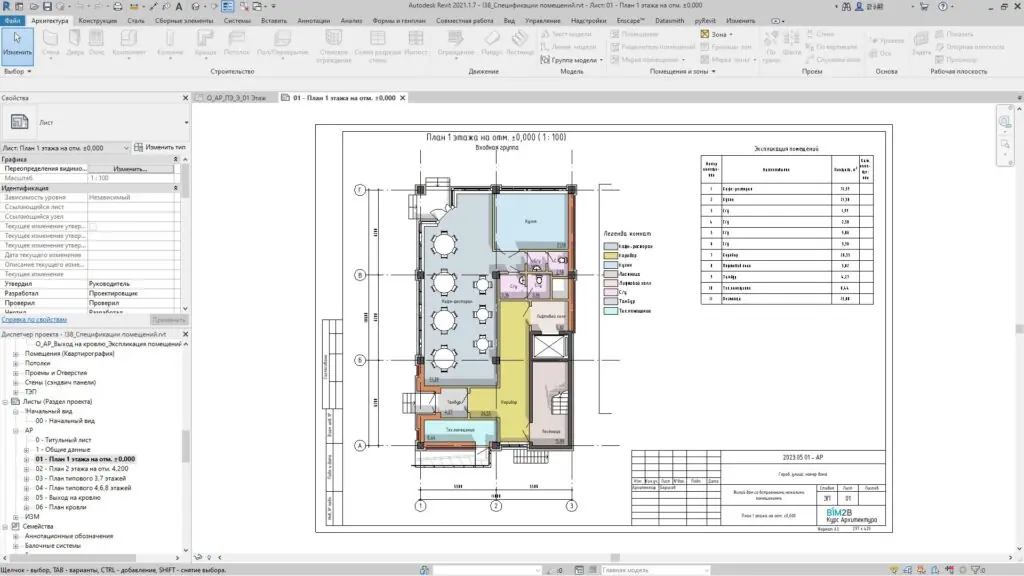Image resolution: width=1024 pixels, height=576 pixels.
Task: Switch to the О_АР_ПЭ_Э_01 Этаж view tab
Action: [x=235, y=98]
